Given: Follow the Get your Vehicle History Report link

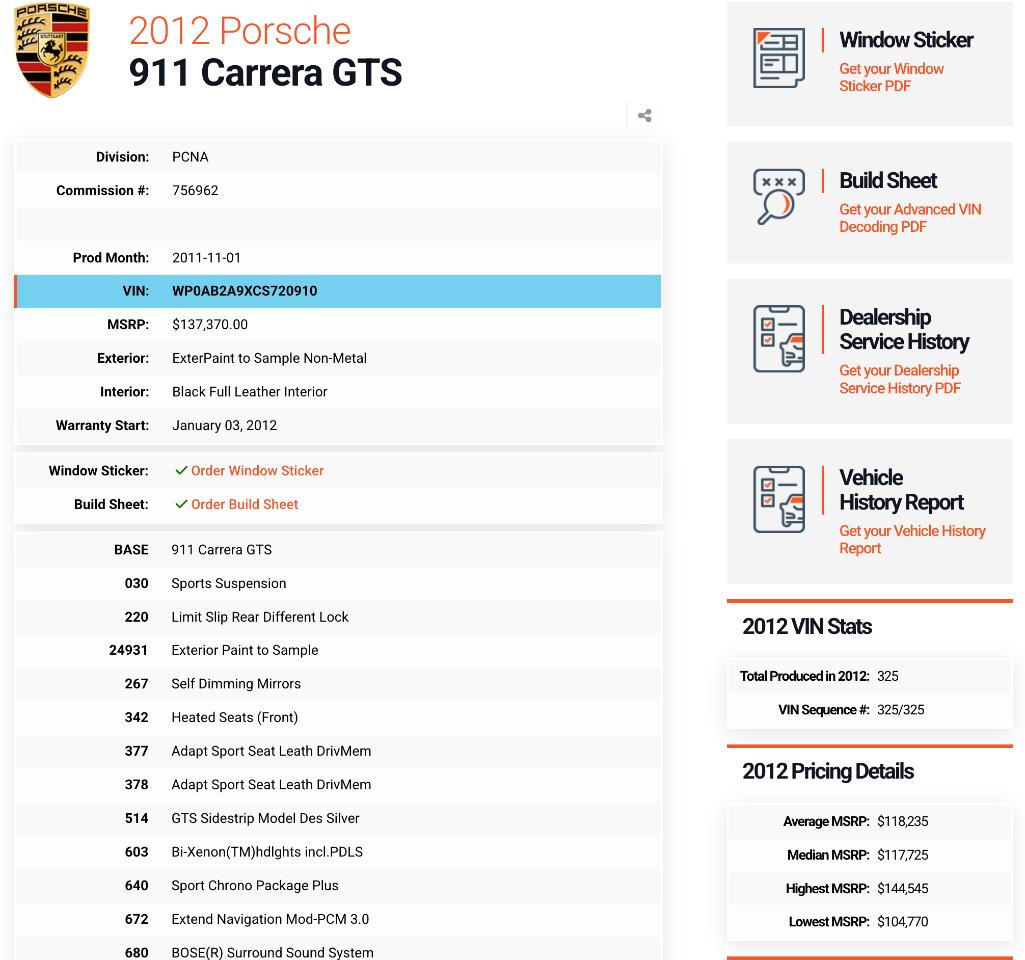Looking at the screenshot, I should (912, 539).
